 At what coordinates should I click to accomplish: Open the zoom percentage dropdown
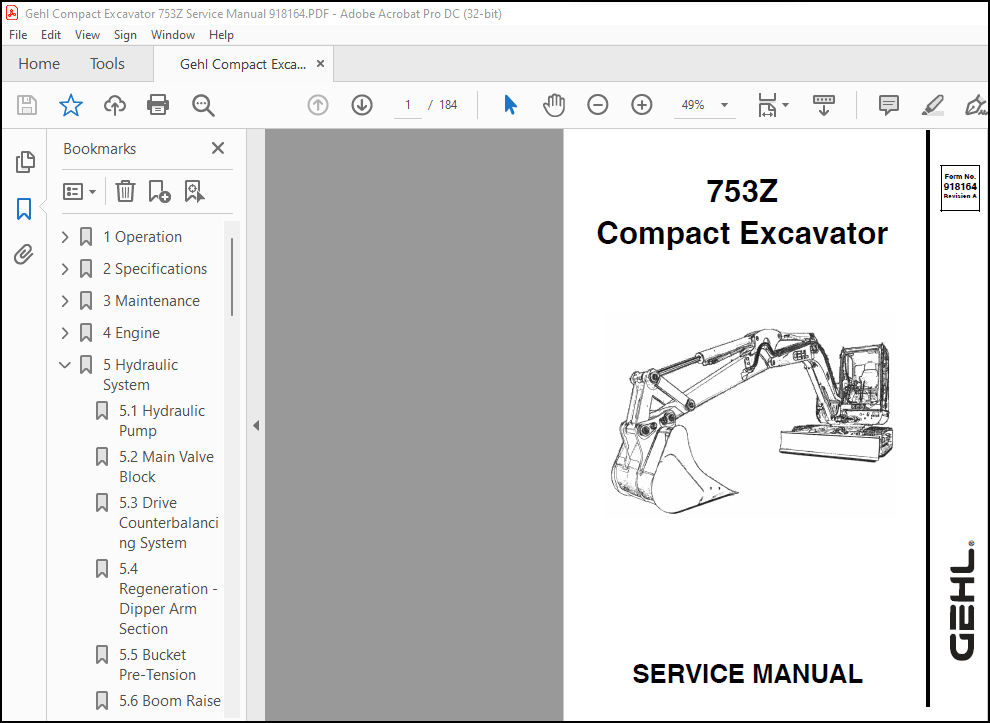click(x=724, y=105)
